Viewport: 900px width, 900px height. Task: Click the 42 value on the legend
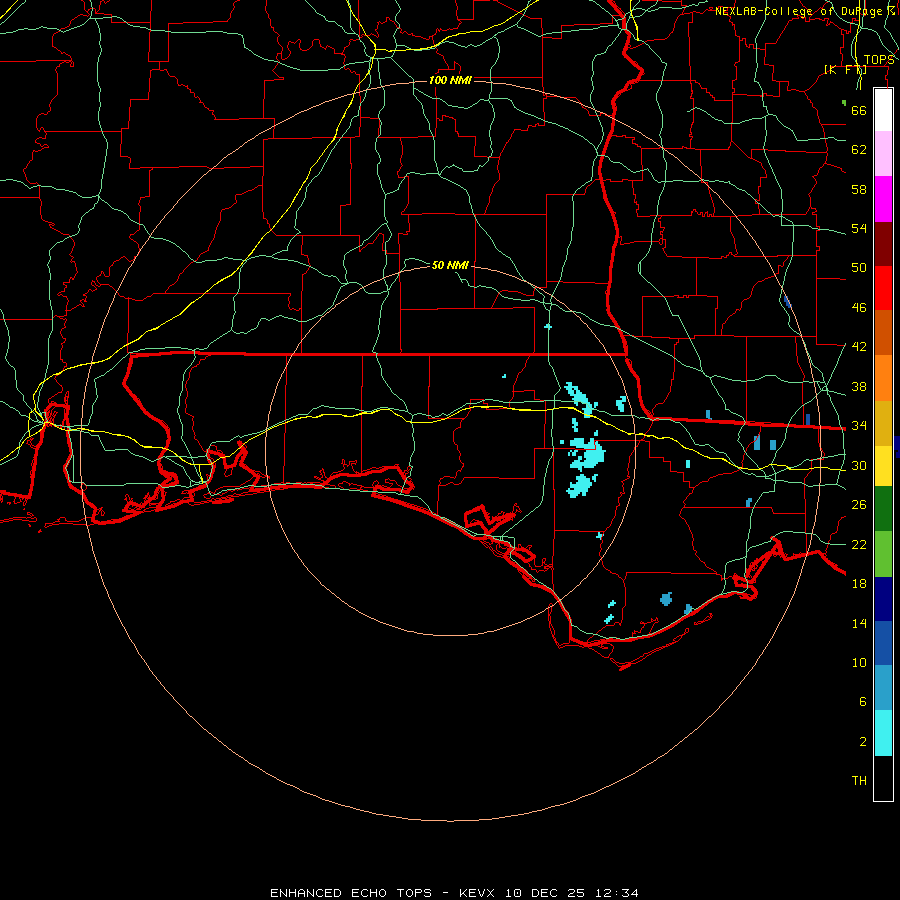pos(859,347)
